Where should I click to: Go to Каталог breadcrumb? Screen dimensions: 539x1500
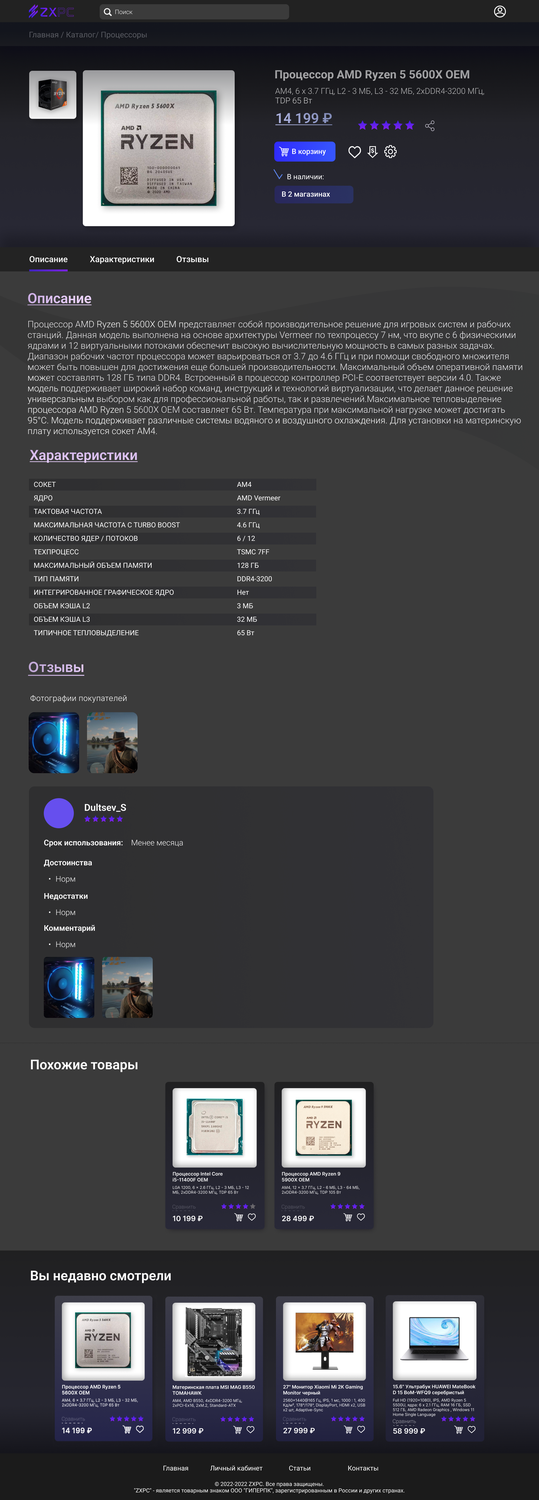coord(80,35)
